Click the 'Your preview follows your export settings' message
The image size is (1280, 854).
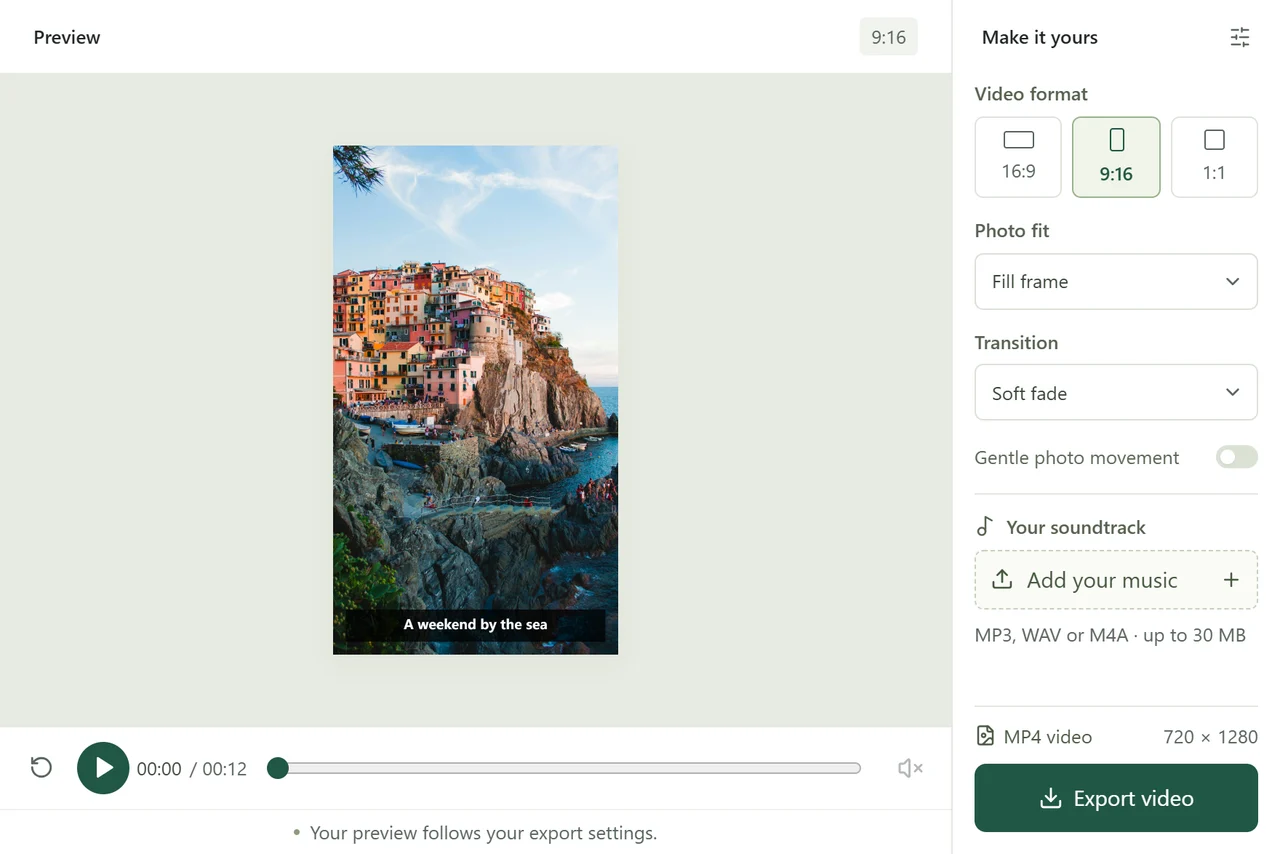coord(483,833)
